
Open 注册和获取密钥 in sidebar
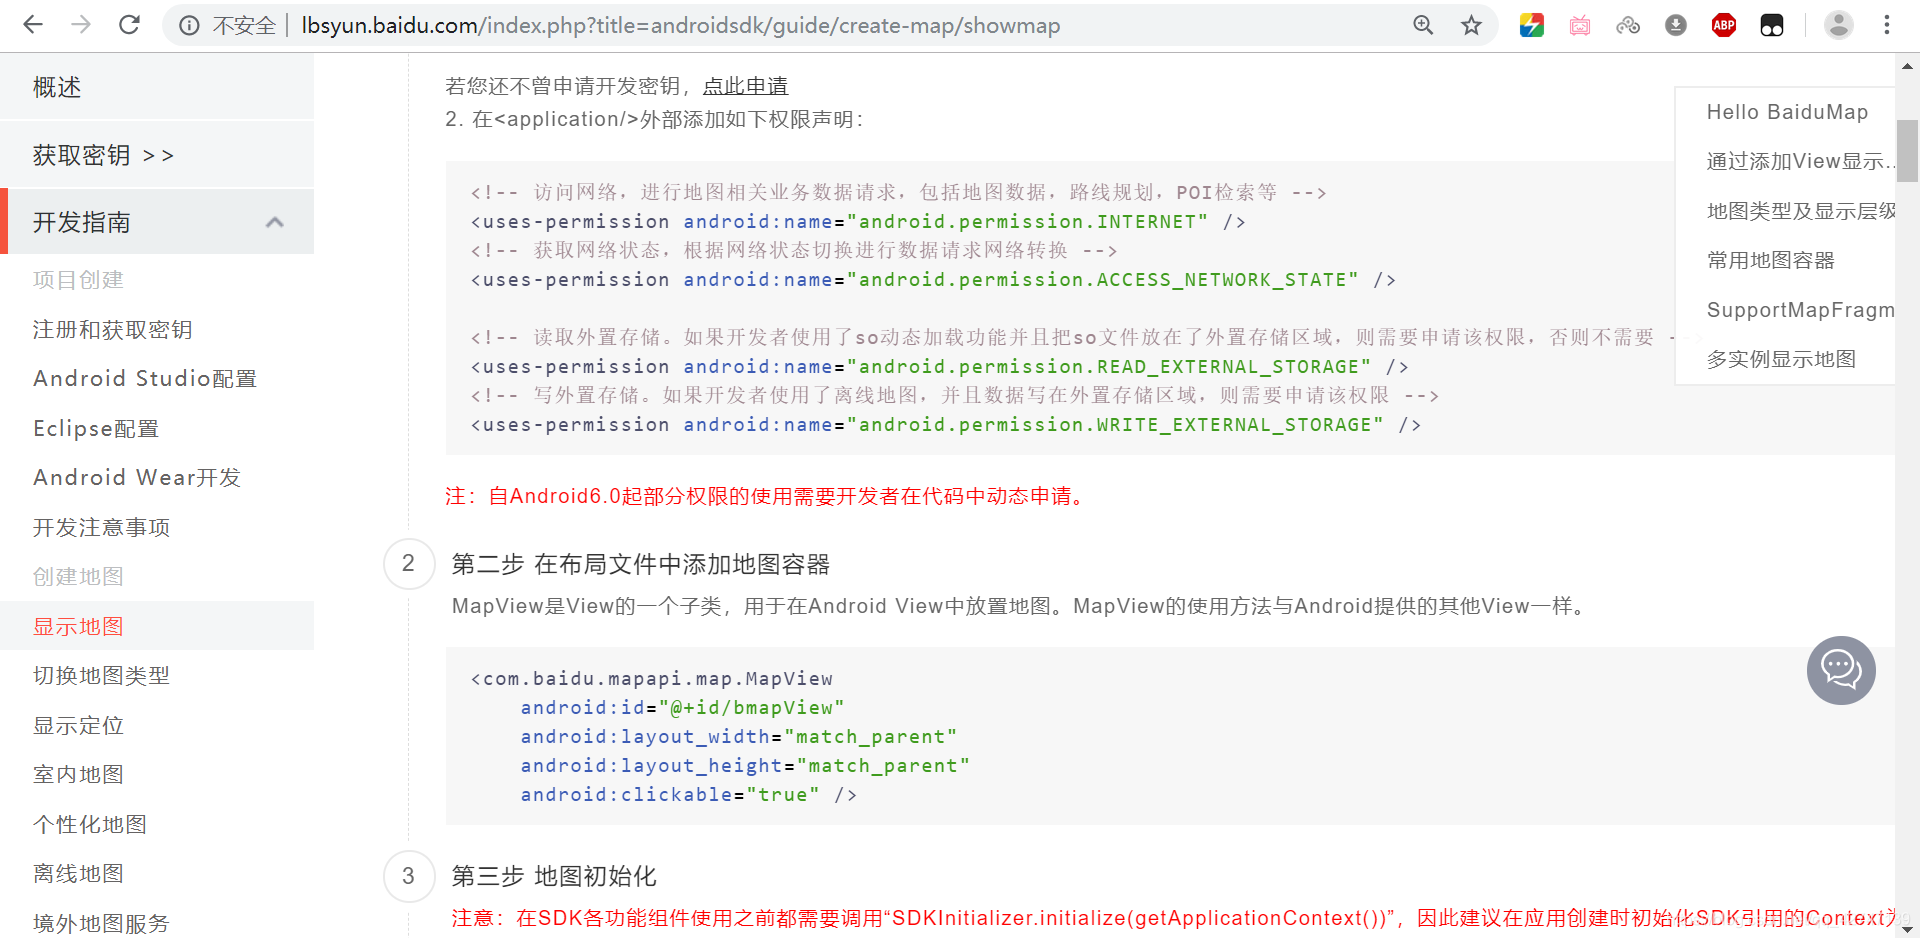pos(112,330)
